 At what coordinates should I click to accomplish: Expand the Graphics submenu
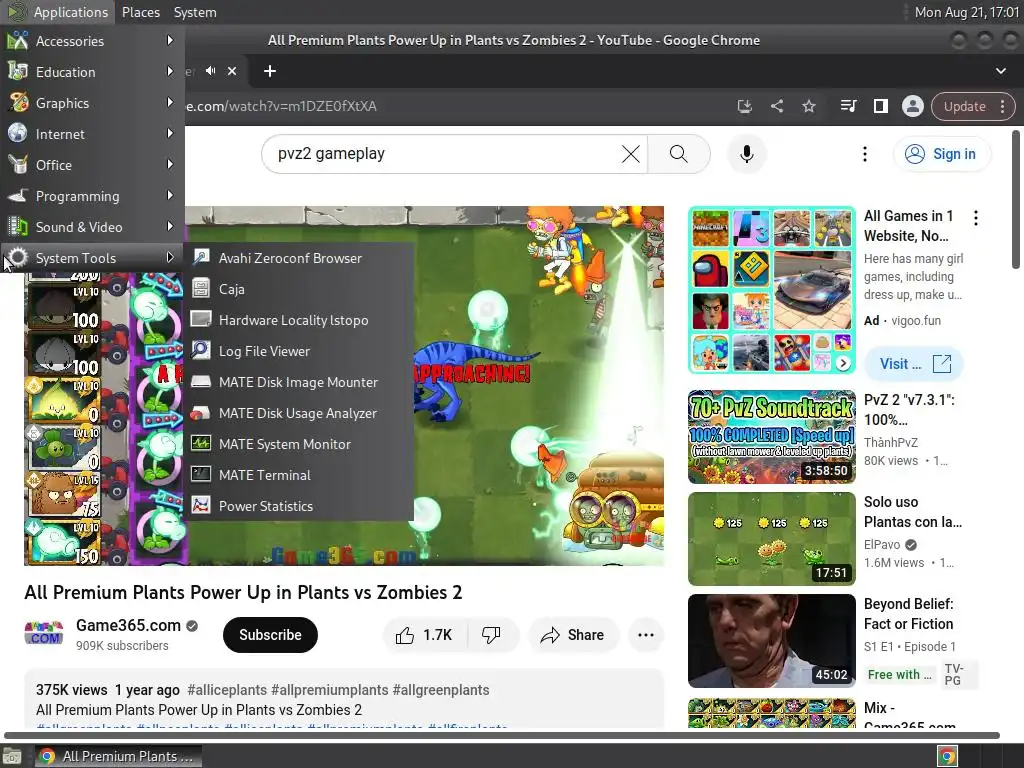coord(92,103)
